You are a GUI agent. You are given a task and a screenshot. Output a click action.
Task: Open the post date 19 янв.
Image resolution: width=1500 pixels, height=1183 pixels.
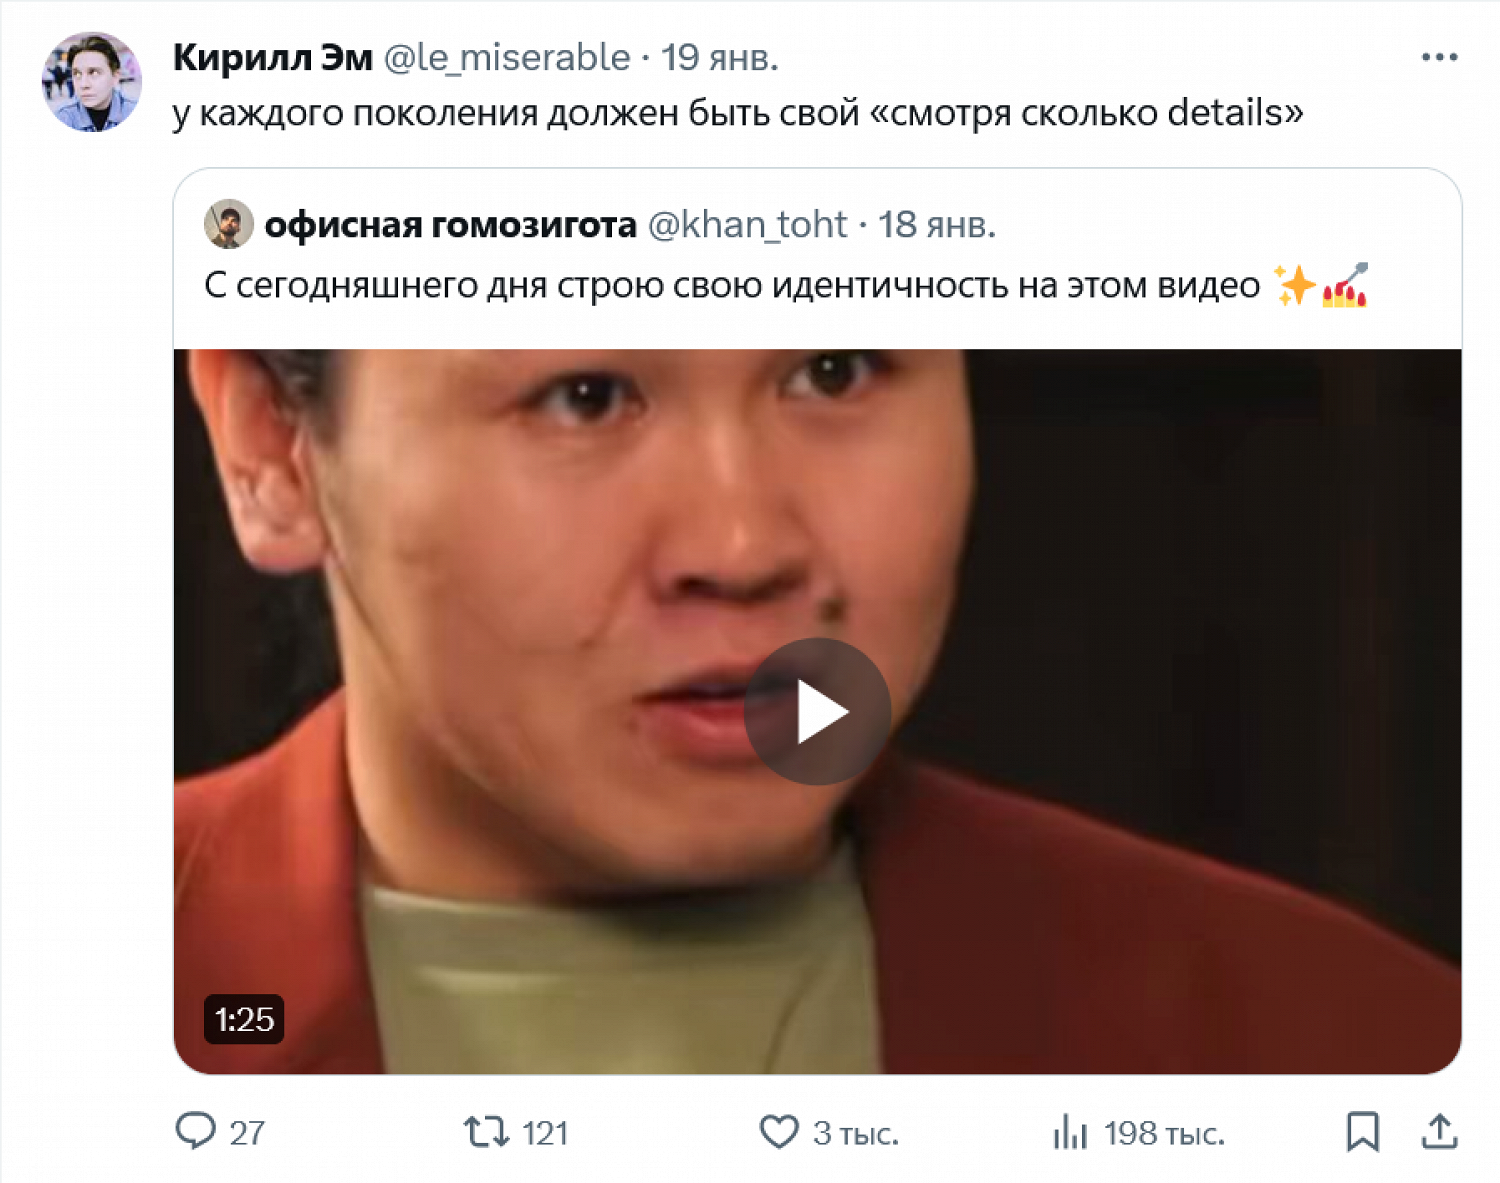719,58
